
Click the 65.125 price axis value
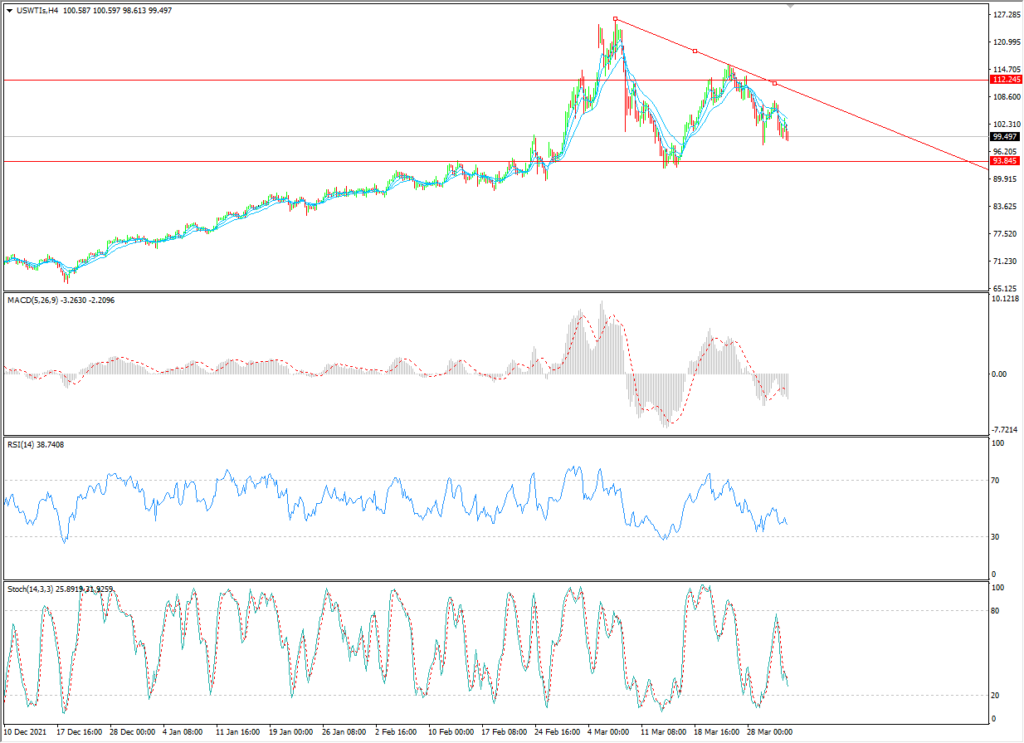1006,288
